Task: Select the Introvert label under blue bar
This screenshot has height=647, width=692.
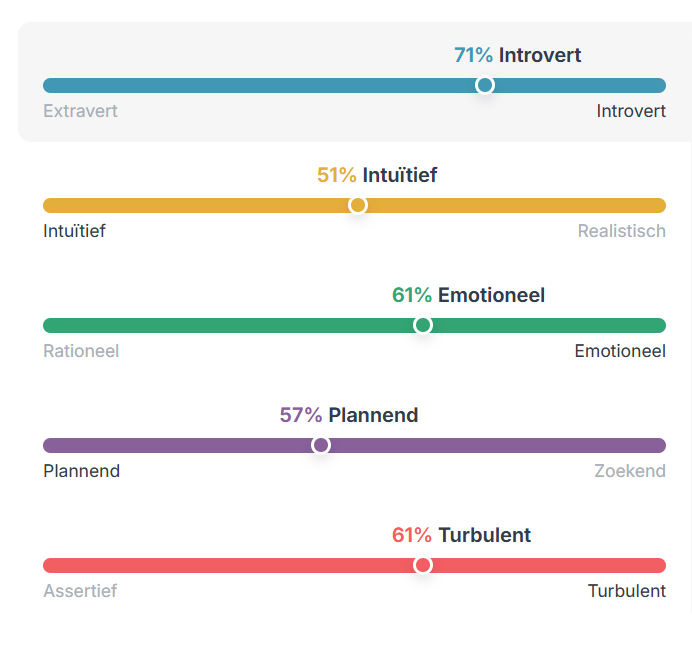Action: (x=631, y=111)
